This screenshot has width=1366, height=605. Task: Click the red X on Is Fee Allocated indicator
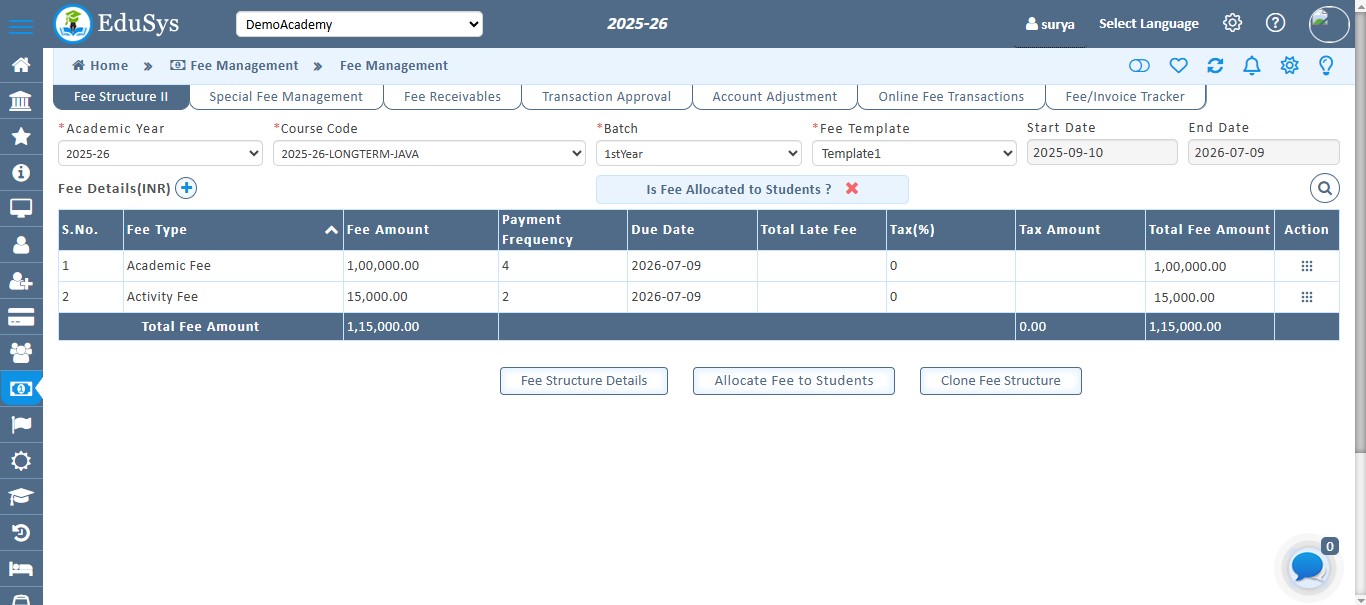851,188
